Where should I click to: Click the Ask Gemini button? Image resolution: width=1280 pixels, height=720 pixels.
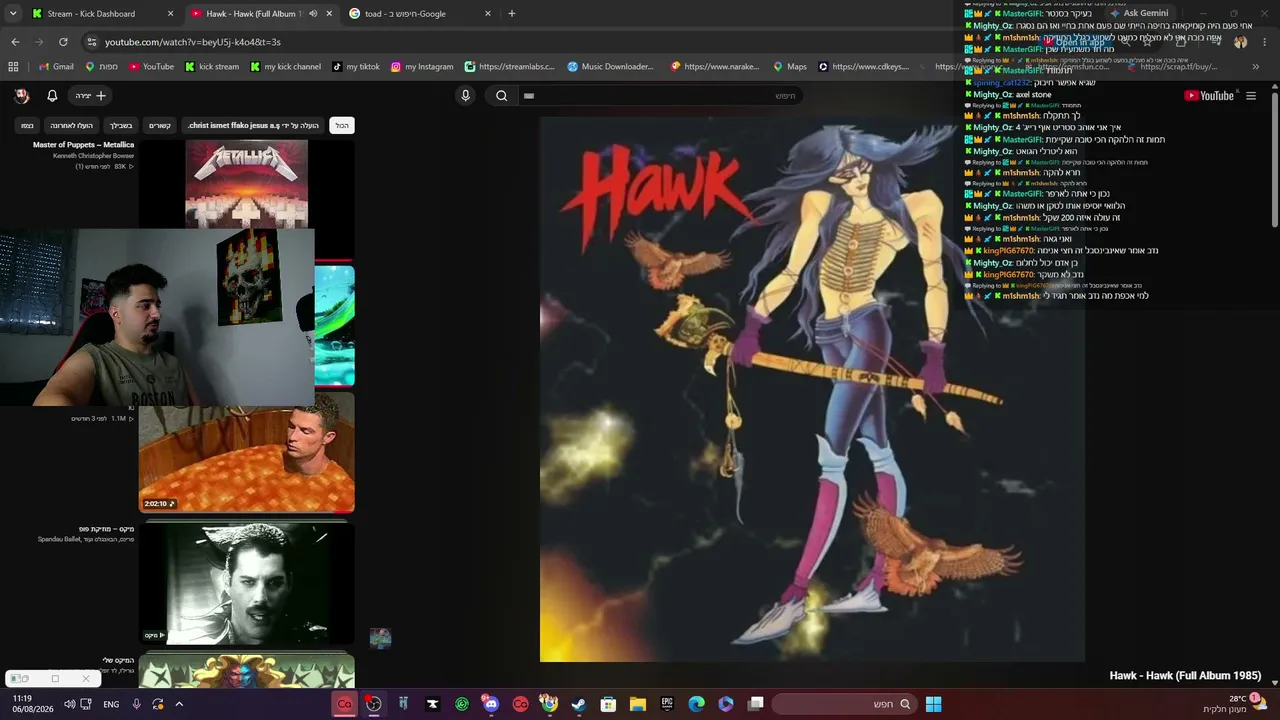[1138, 14]
